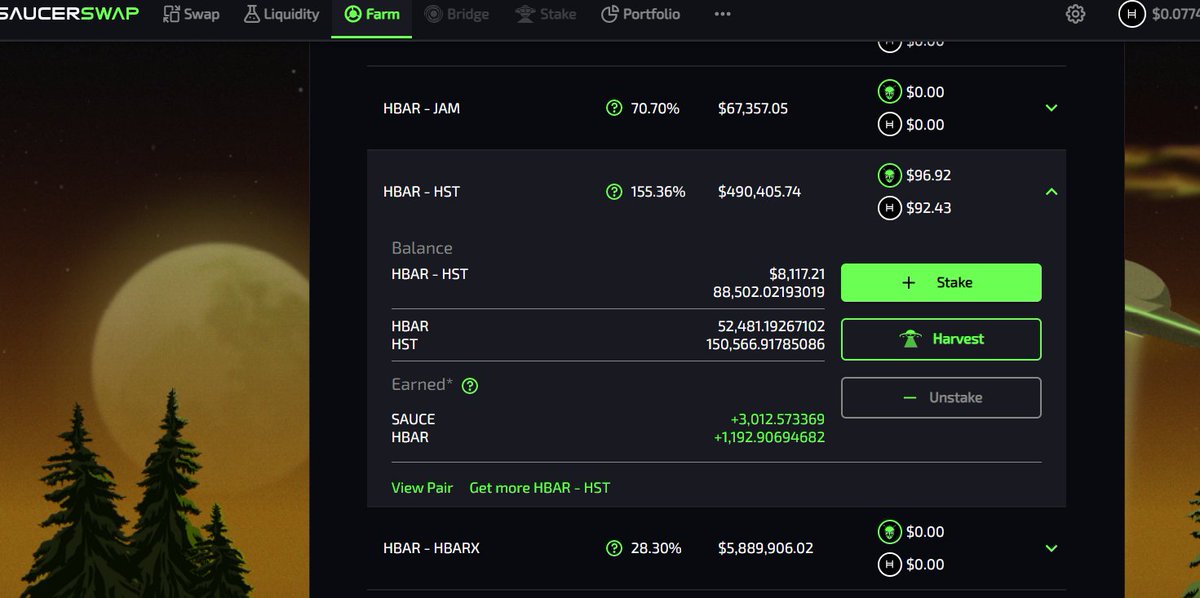Expand the HBAR - JAM farm row
Image resolution: width=1200 pixels, height=598 pixels.
coord(1051,108)
